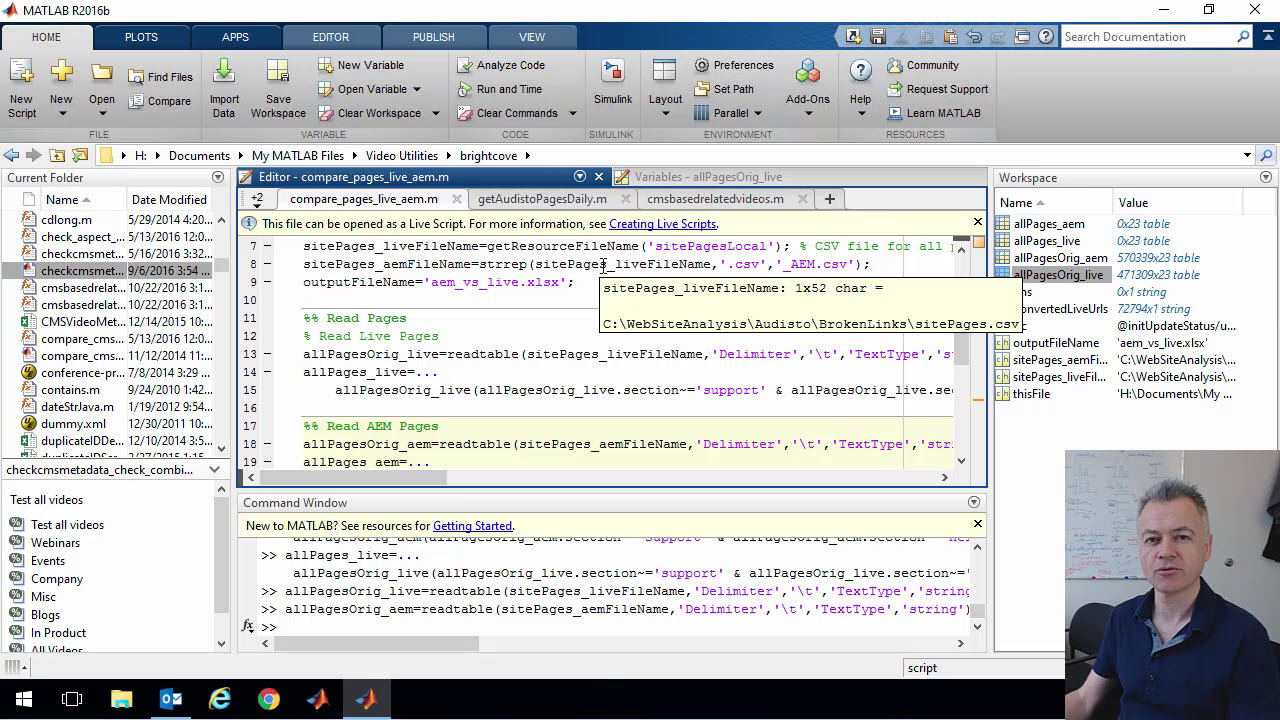The image size is (1280, 720).
Task: Open Preferences gear icon
Action: 700,65
